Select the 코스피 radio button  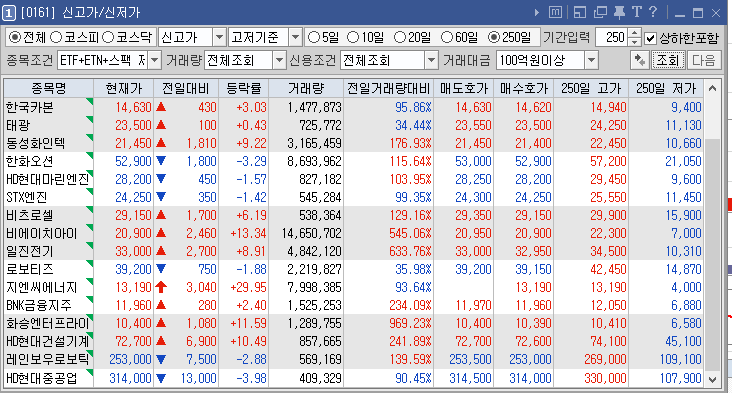point(56,37)
